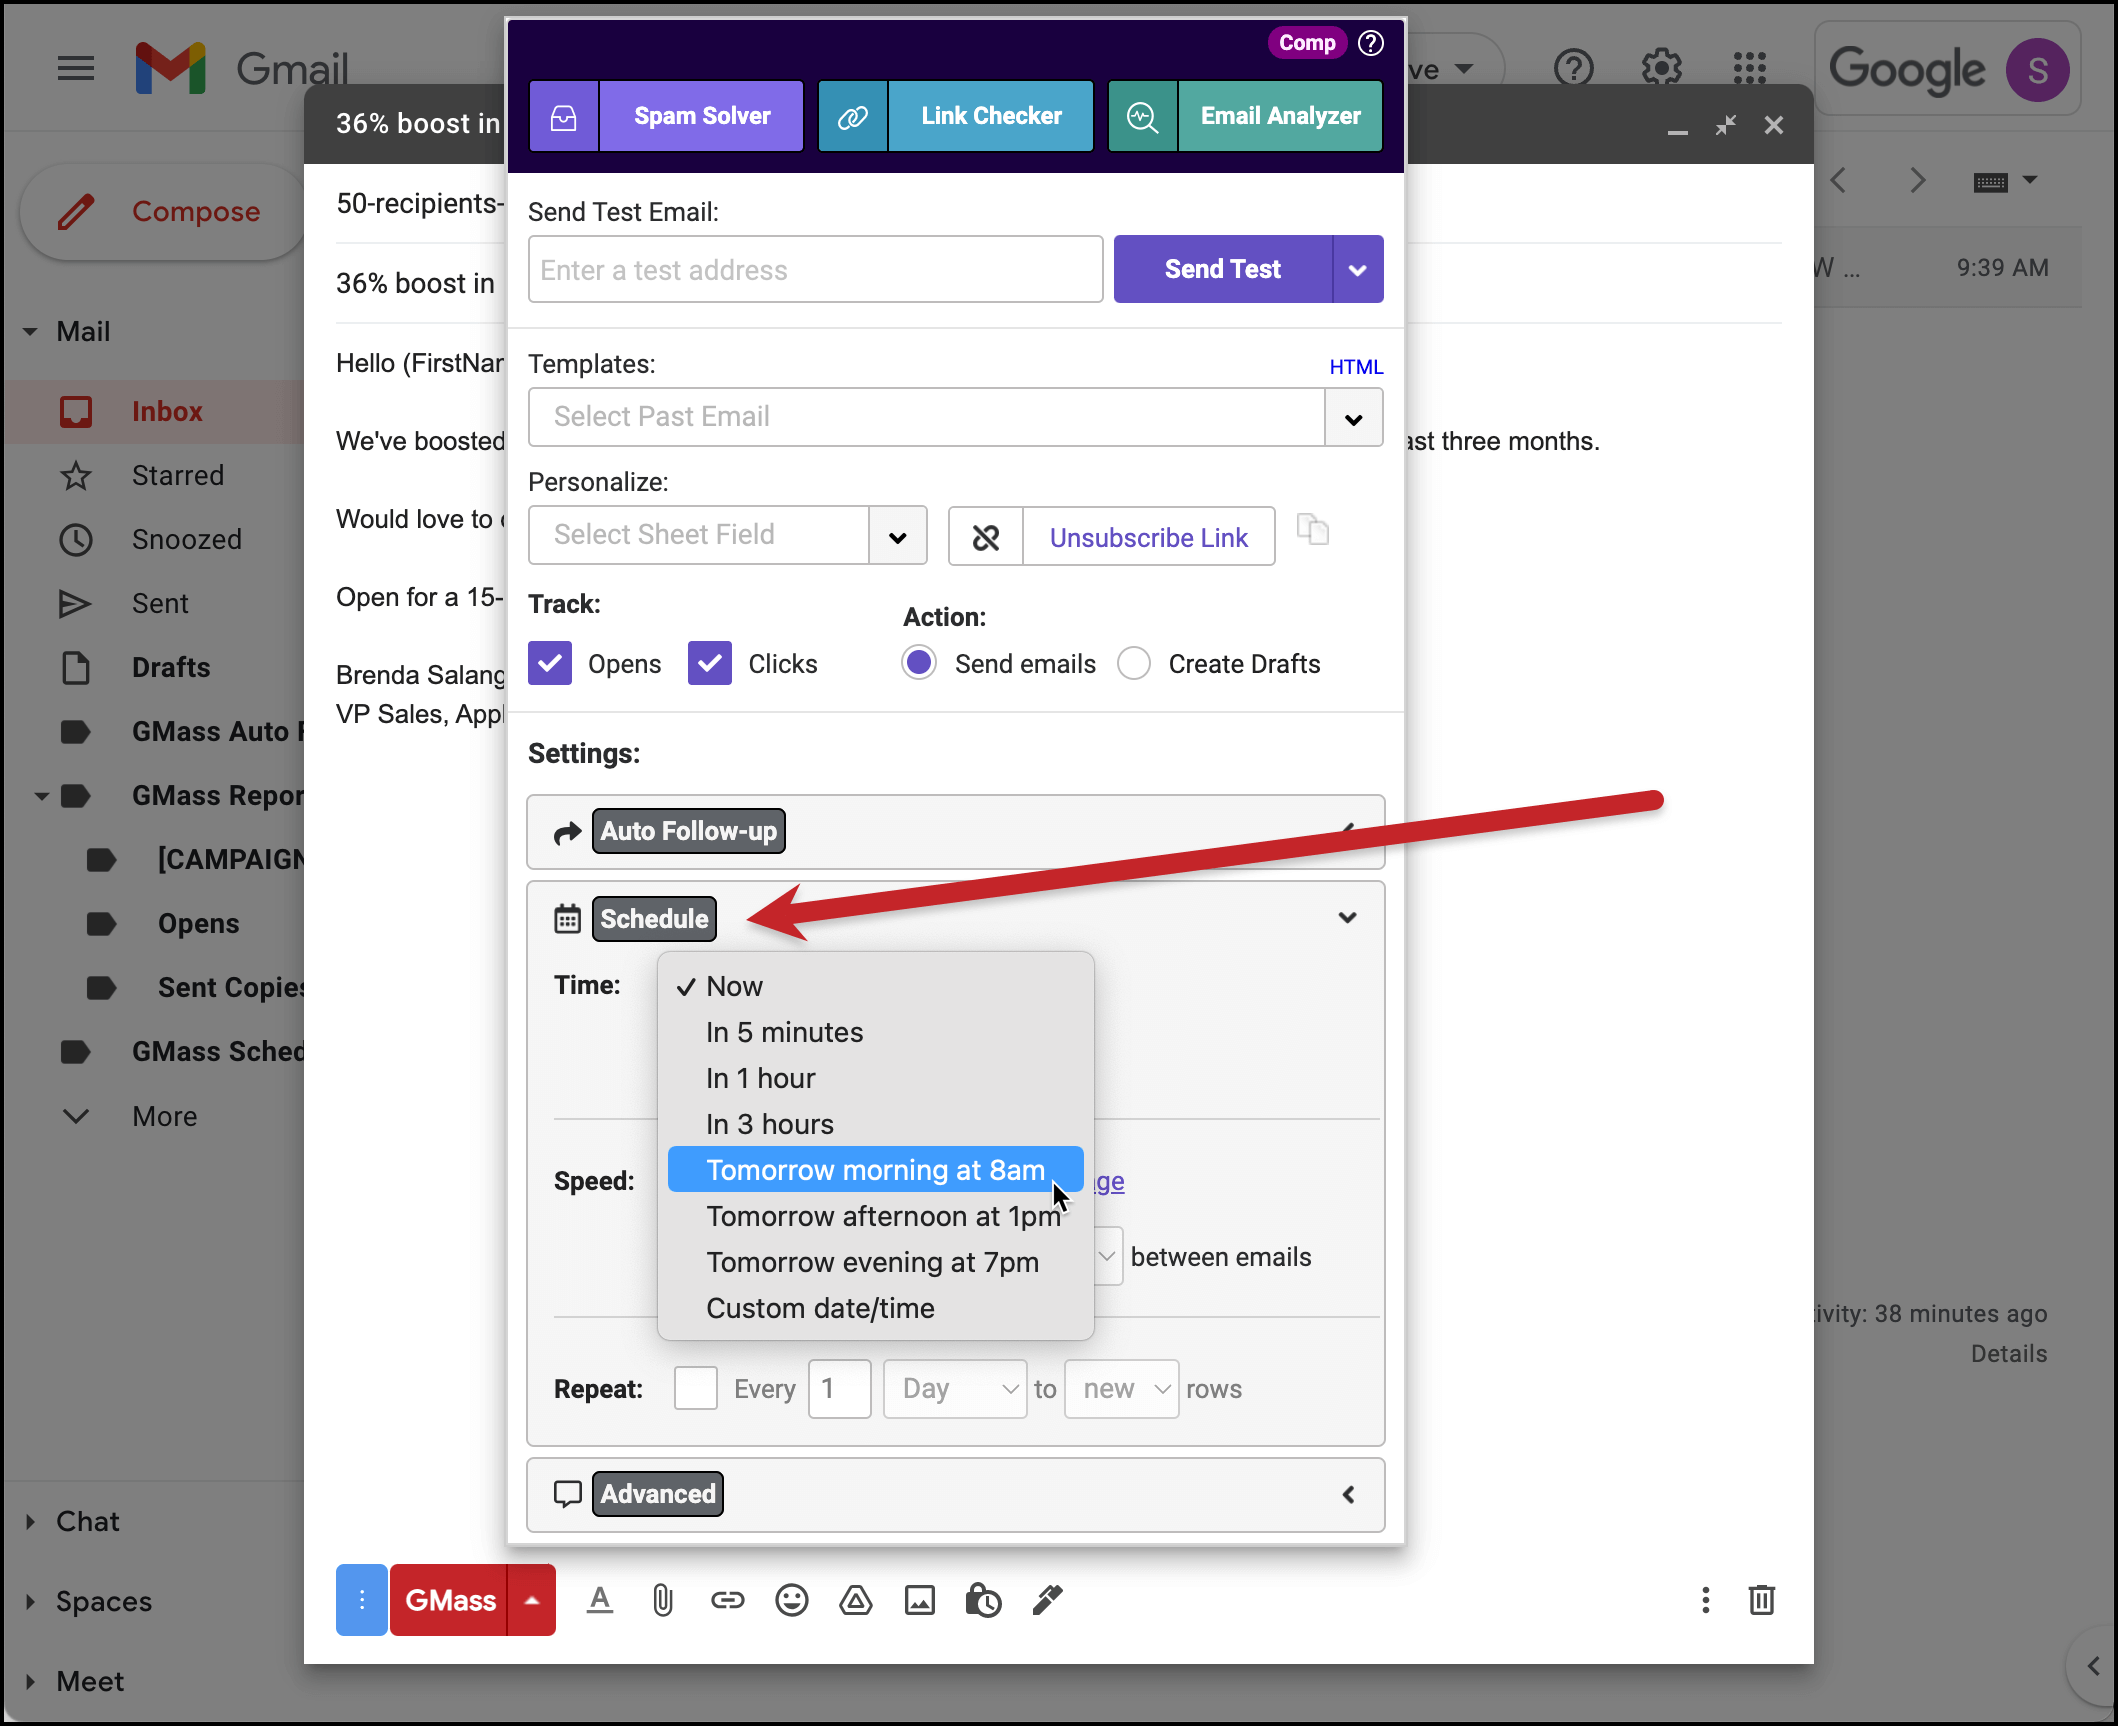This screenshot has width=2118, height=1726.
Task: Select Tomorrow morning at 8am option
Action: [x=874, y=1168]
